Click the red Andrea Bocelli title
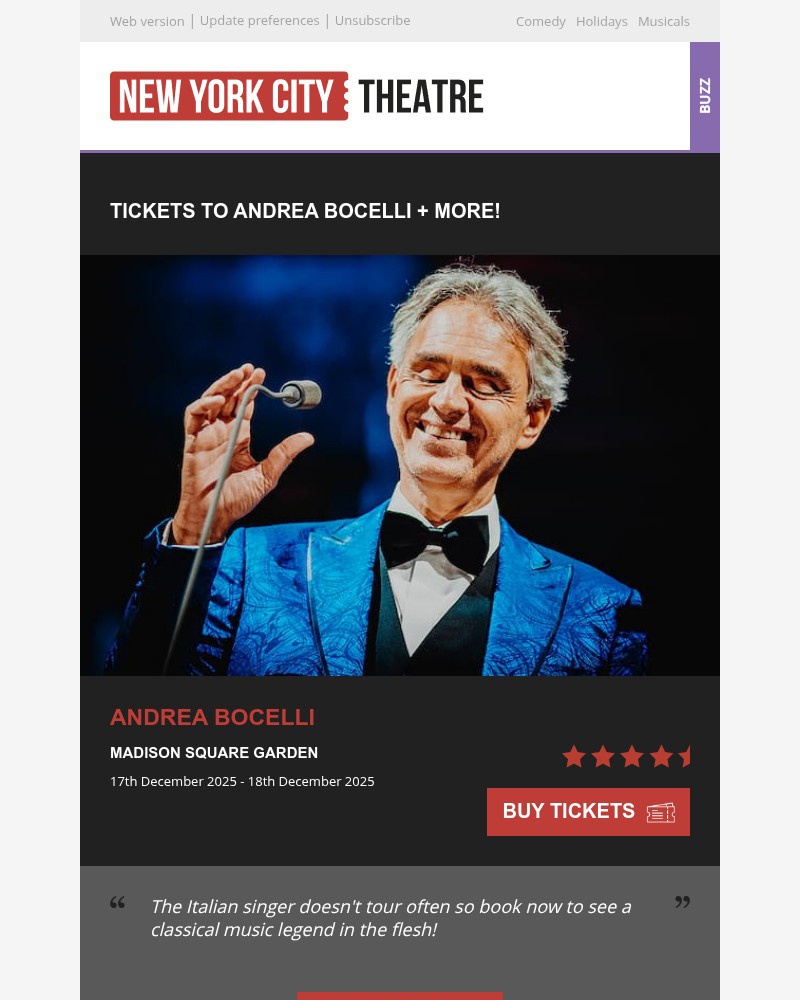Screen dimensions: 800x1000 pyautogui.click(x=212, y=717)
